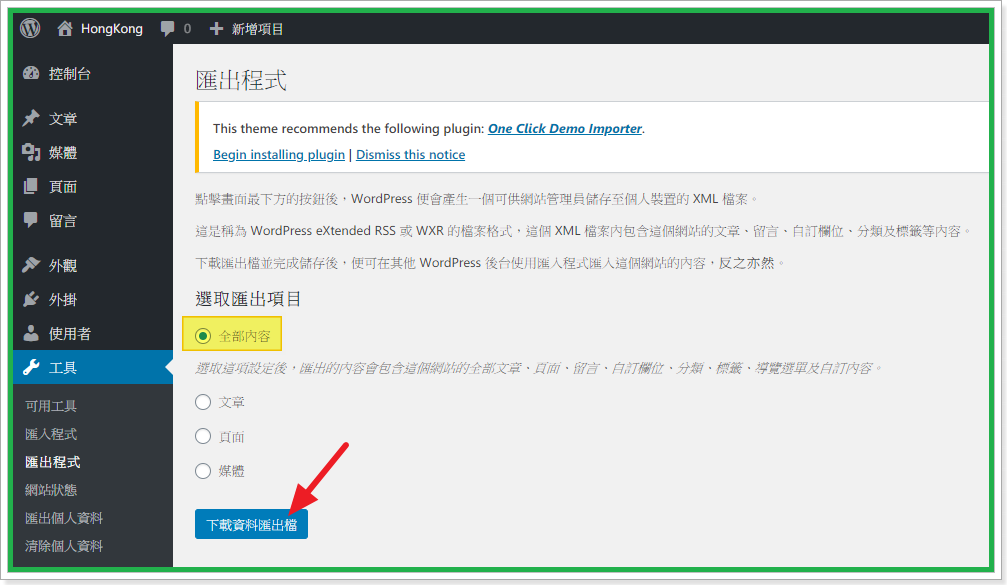Image resolution: width=1007 pixels, height=585 pixels.
Task: Click the 控制台 dashboard gauge icon
Action: (31, 73)
